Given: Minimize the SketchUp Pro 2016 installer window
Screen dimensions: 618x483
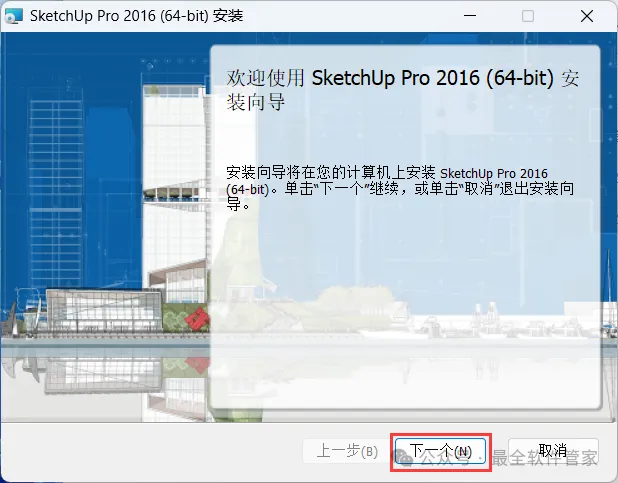Looking at the screenshot, I should point(470,16).
